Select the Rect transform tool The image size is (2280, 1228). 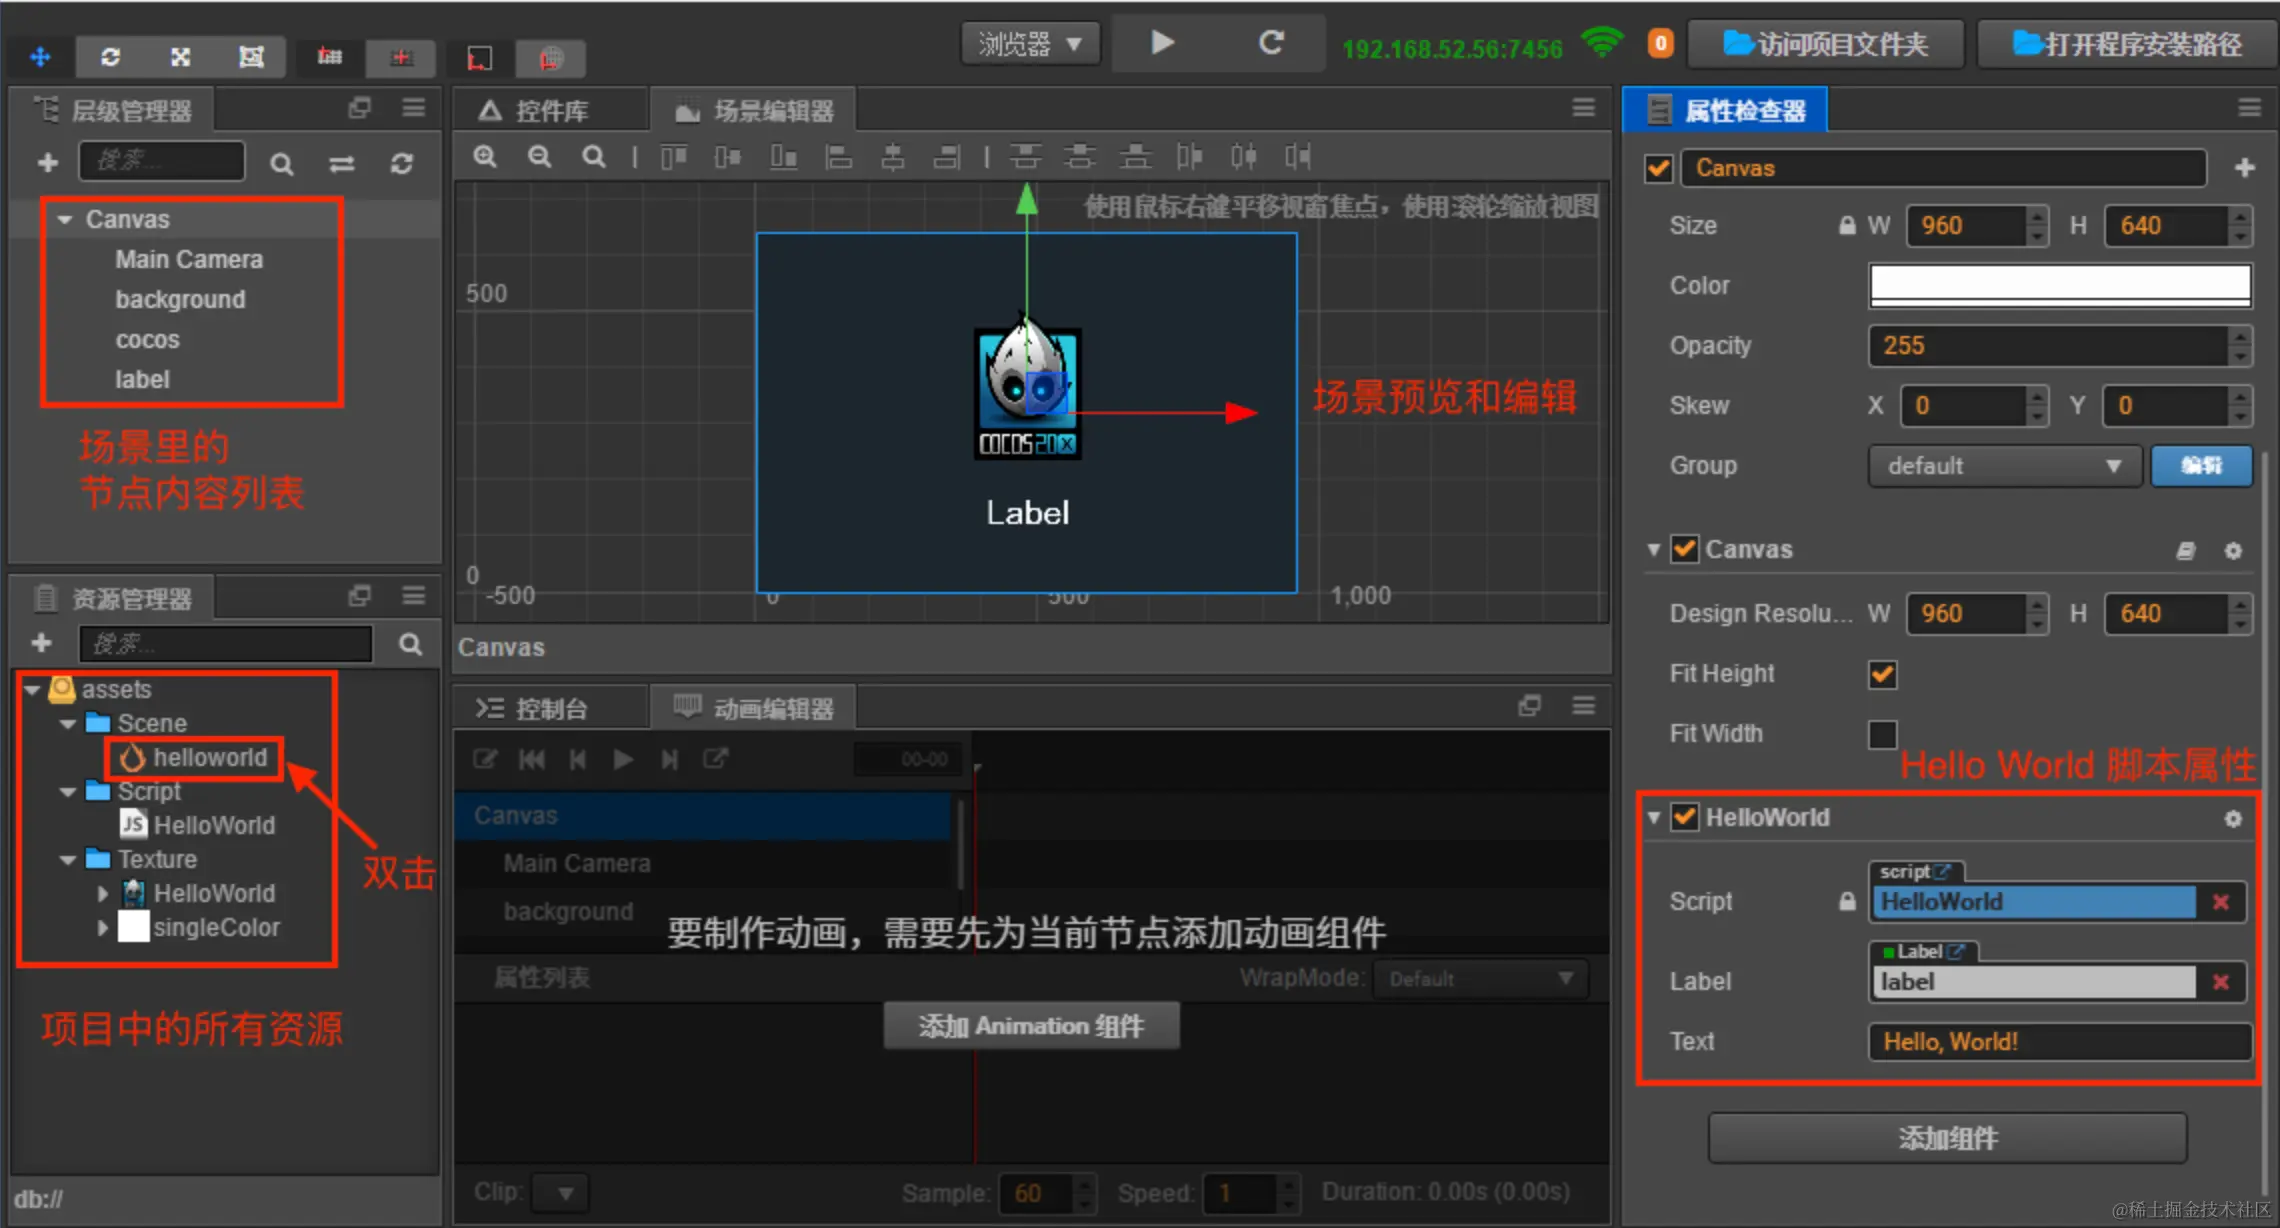point(250,57)
